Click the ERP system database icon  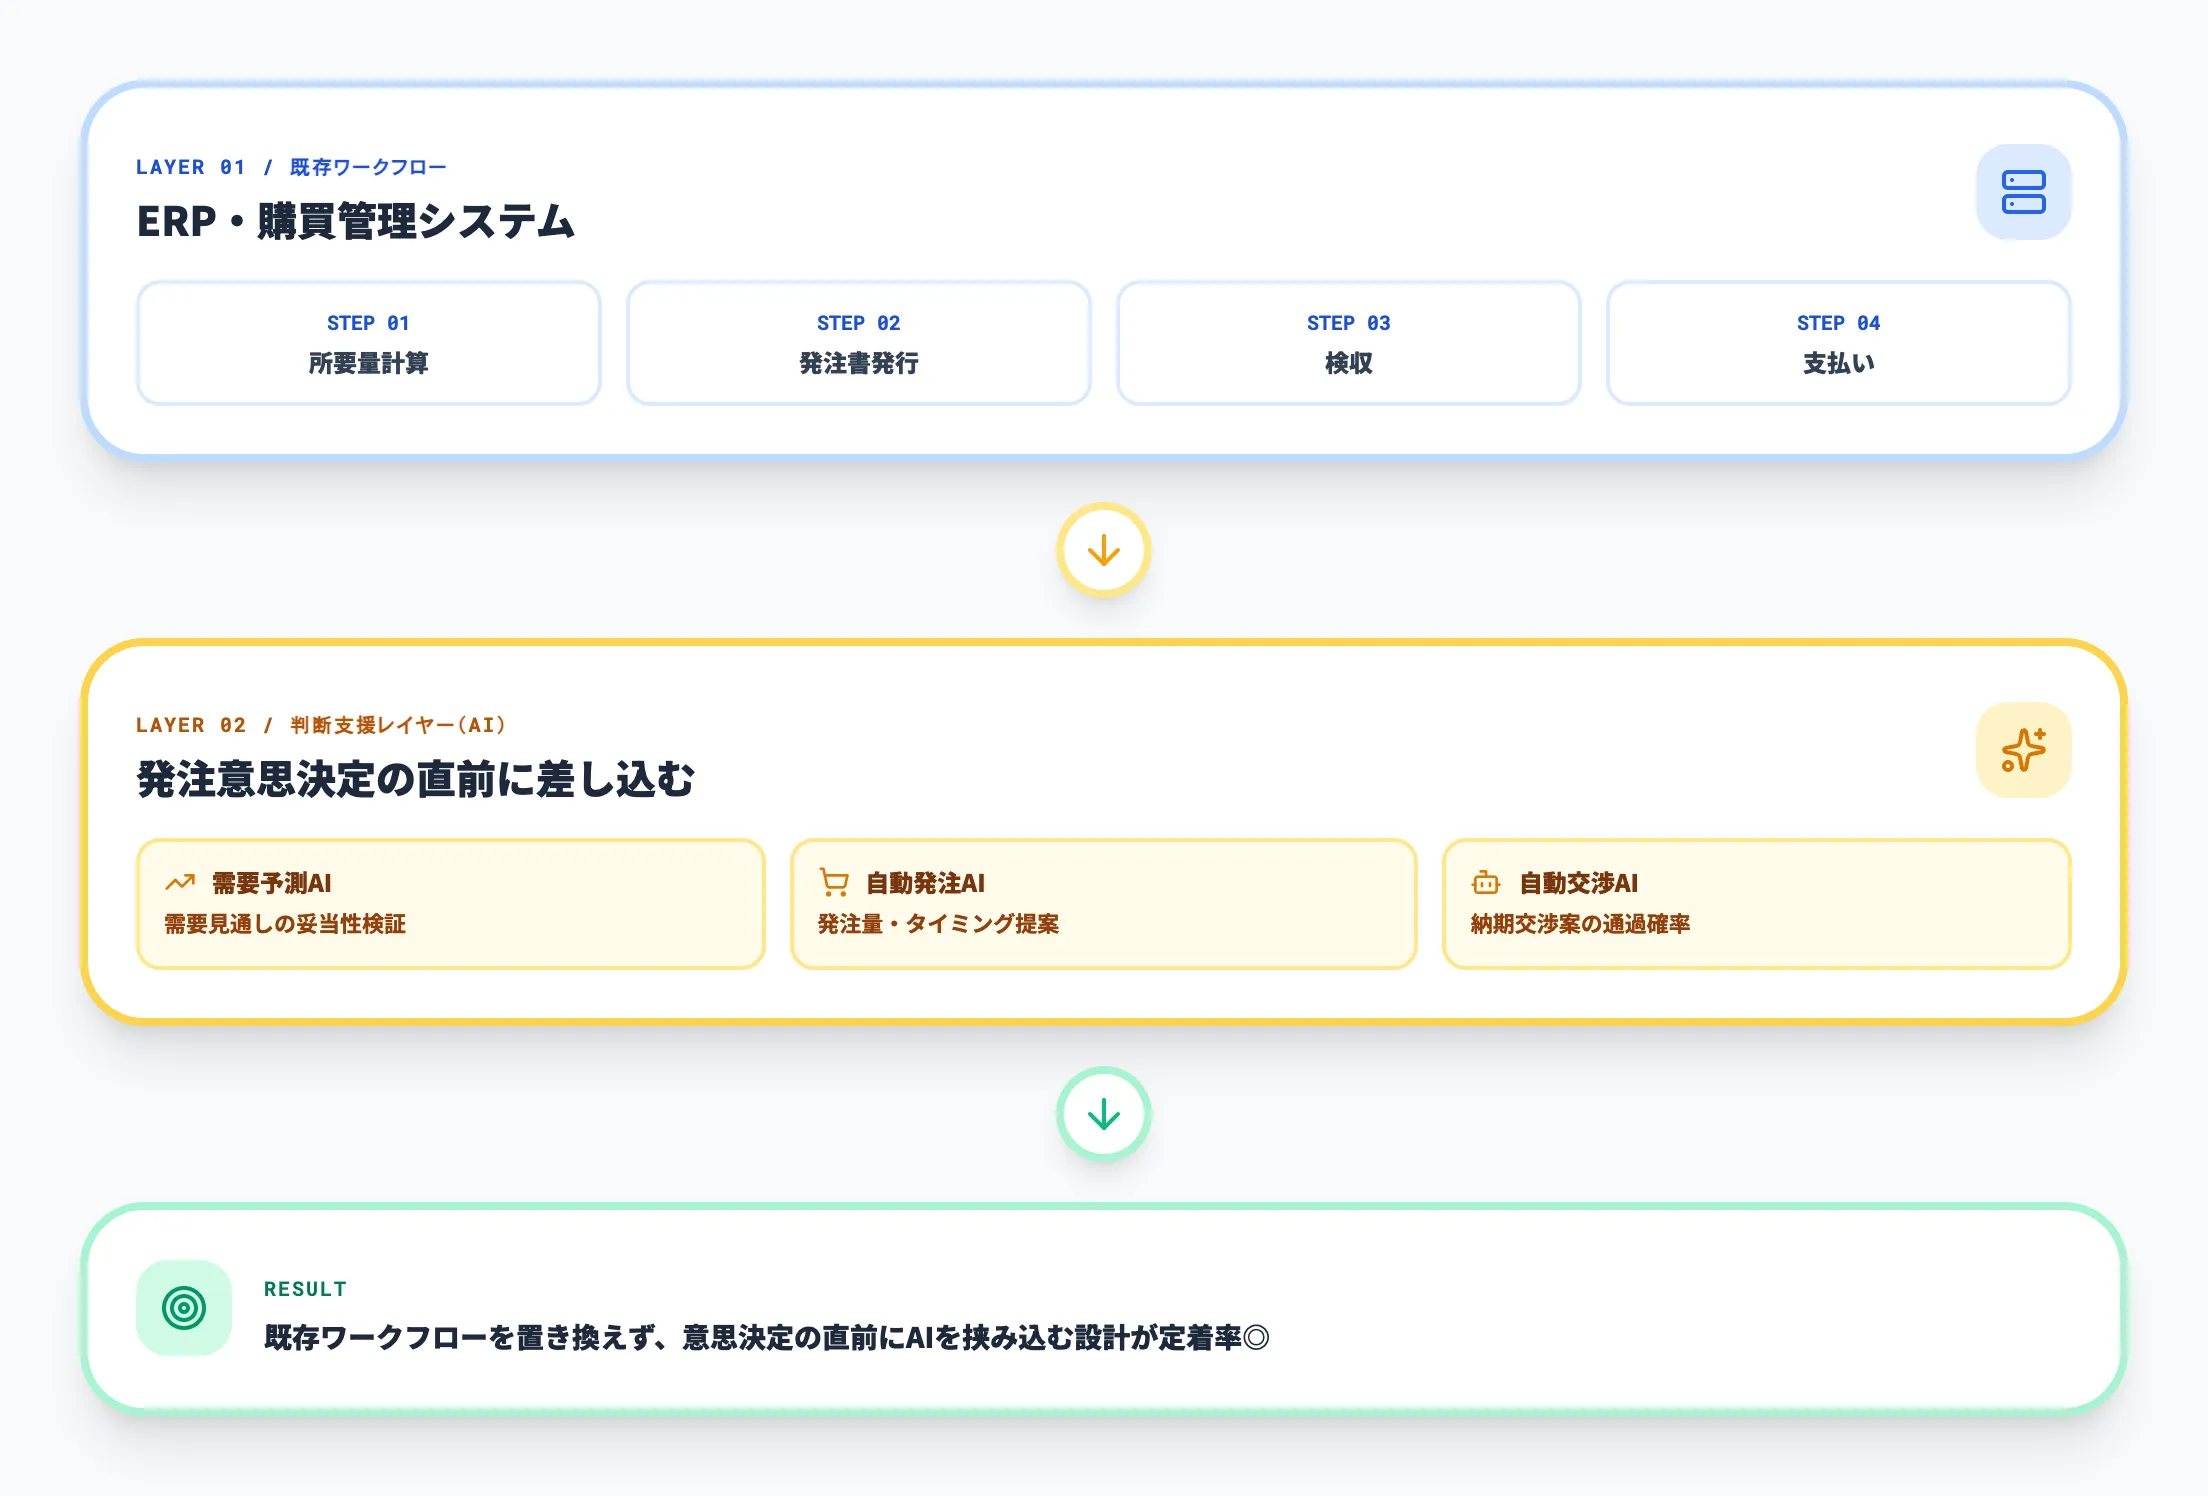(x=2022, y=191)
